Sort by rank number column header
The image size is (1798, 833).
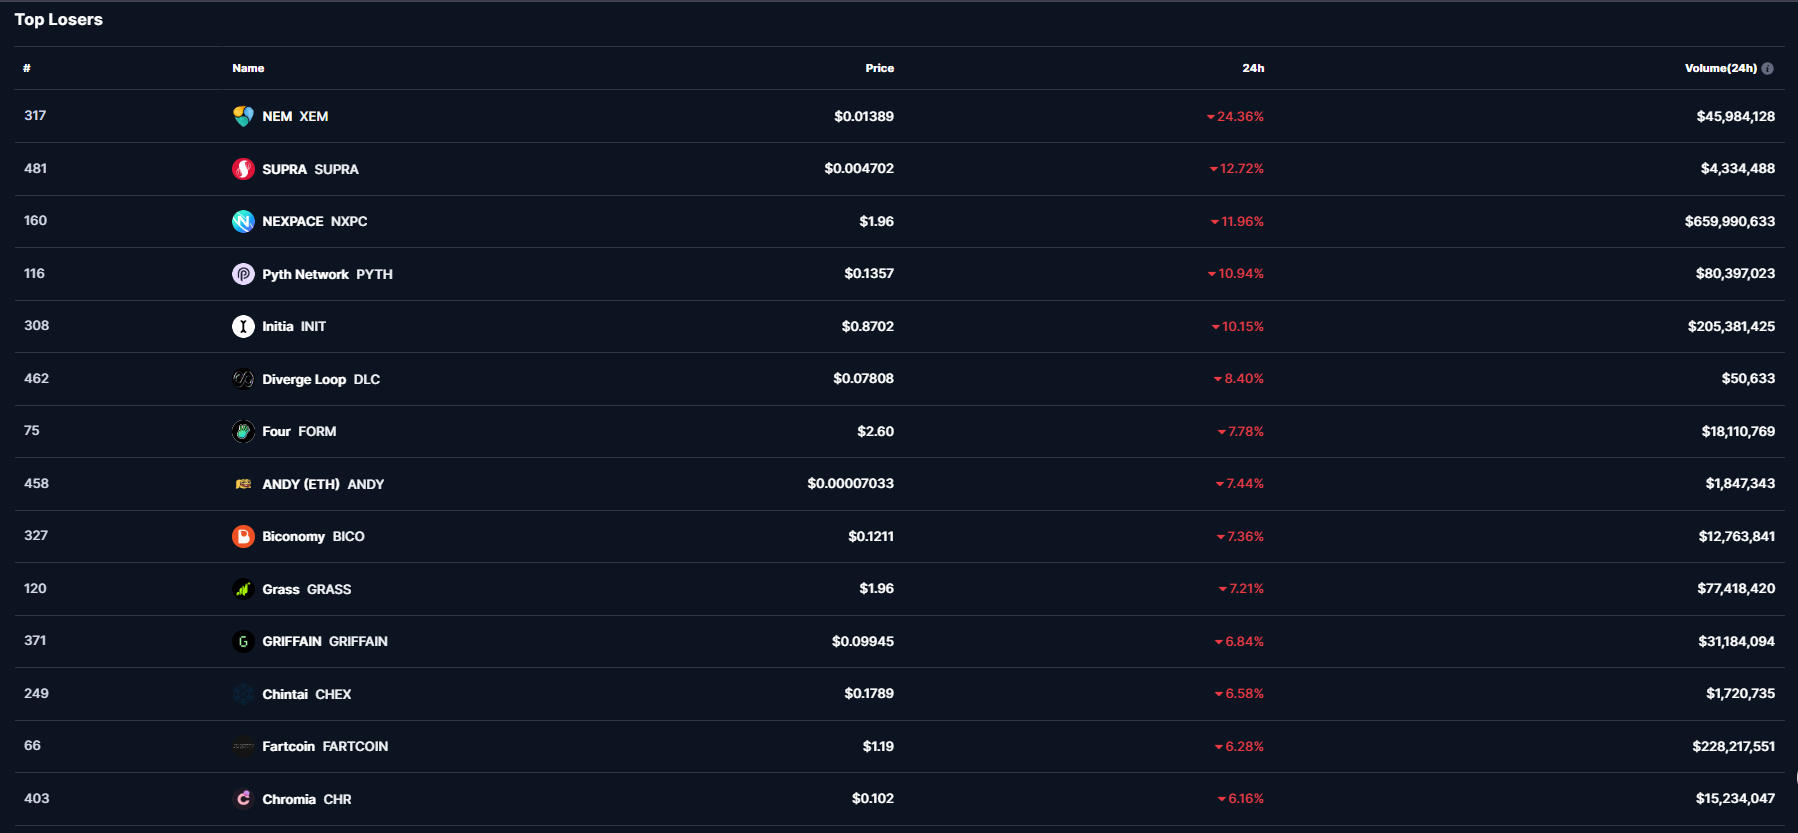pyautogui.click(x=27, y=68)
